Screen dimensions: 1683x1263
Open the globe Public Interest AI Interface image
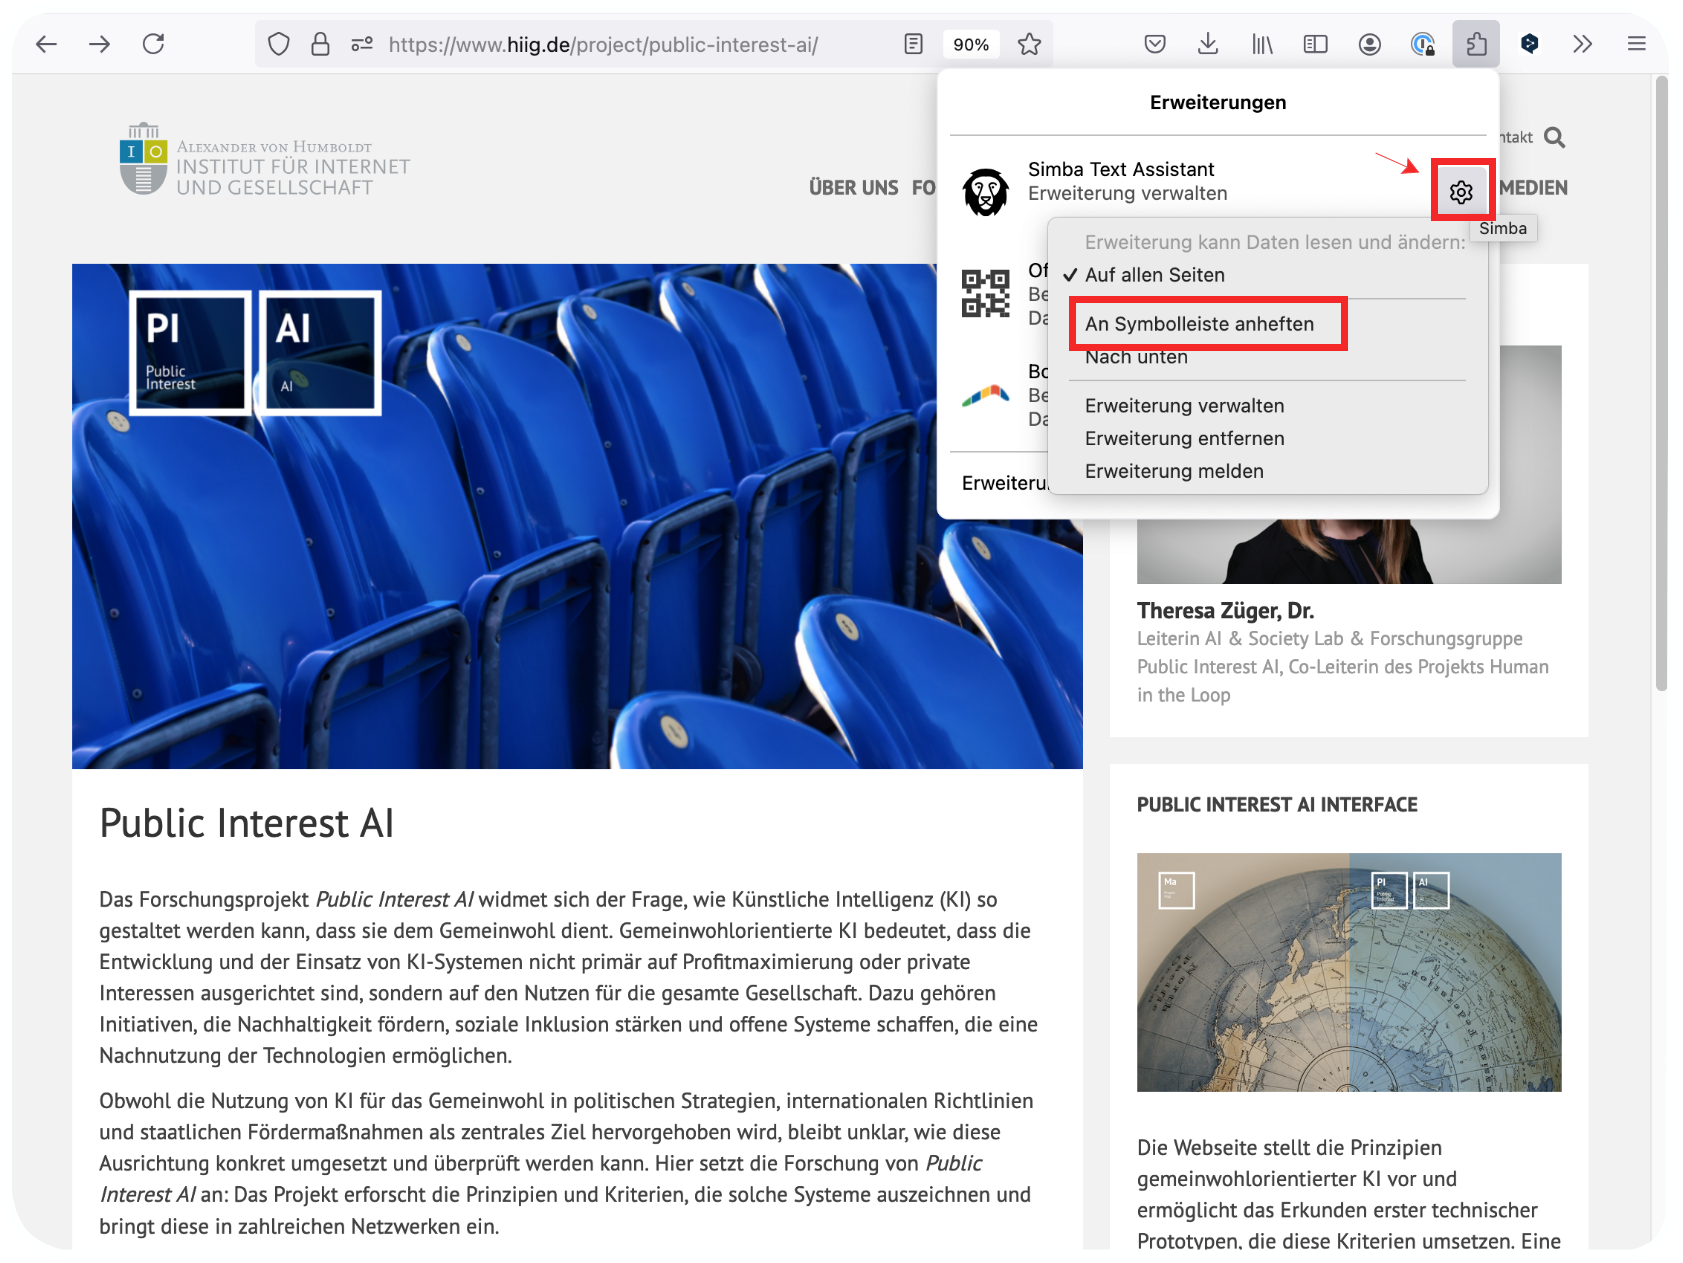click(x=1349, y=972)
